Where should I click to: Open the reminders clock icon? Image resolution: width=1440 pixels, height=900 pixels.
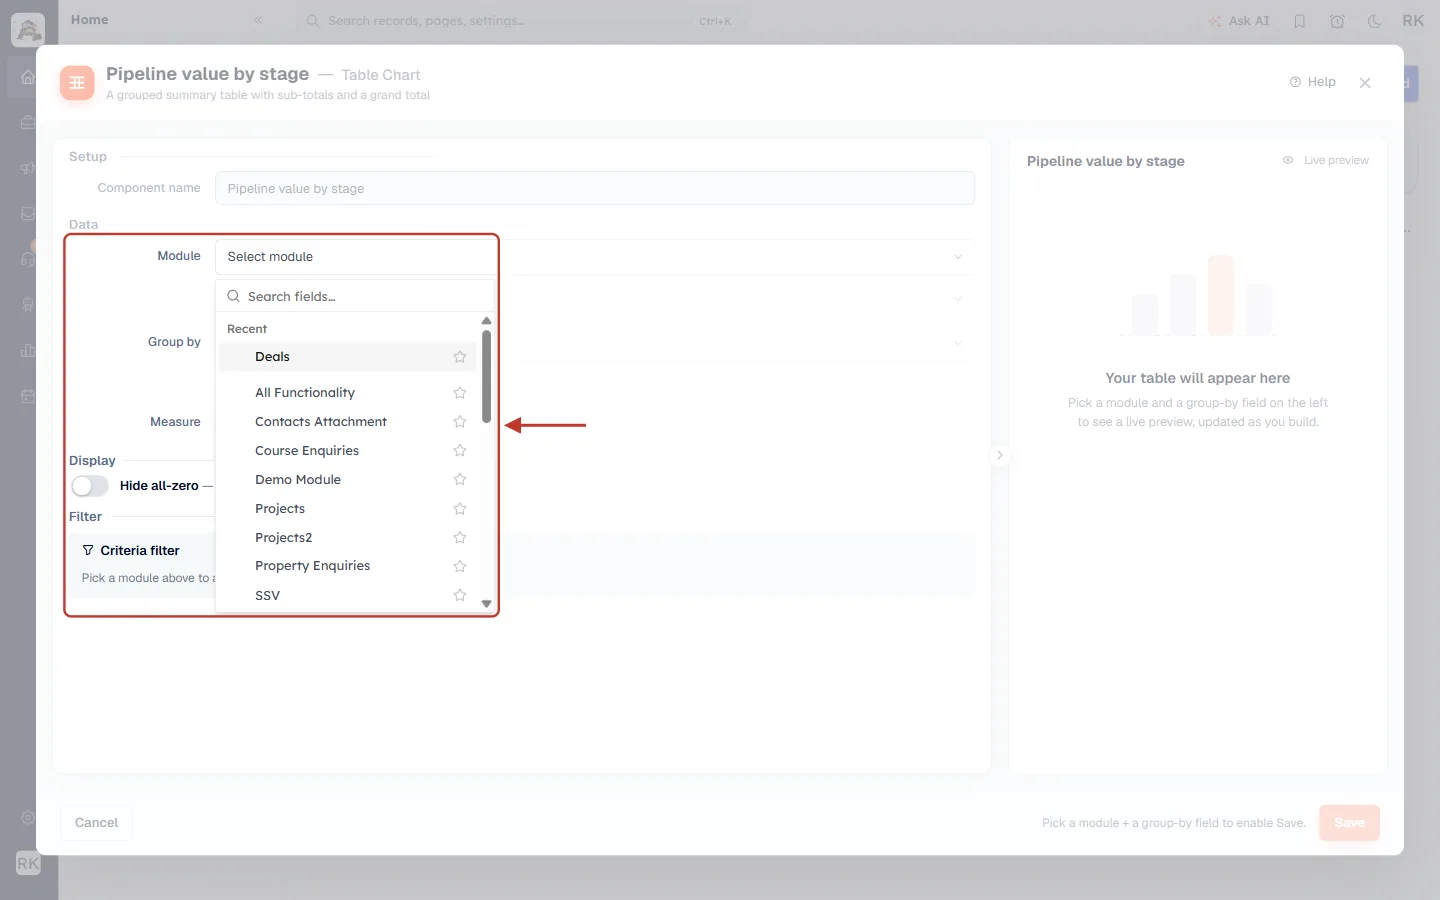coord(1337,21)
